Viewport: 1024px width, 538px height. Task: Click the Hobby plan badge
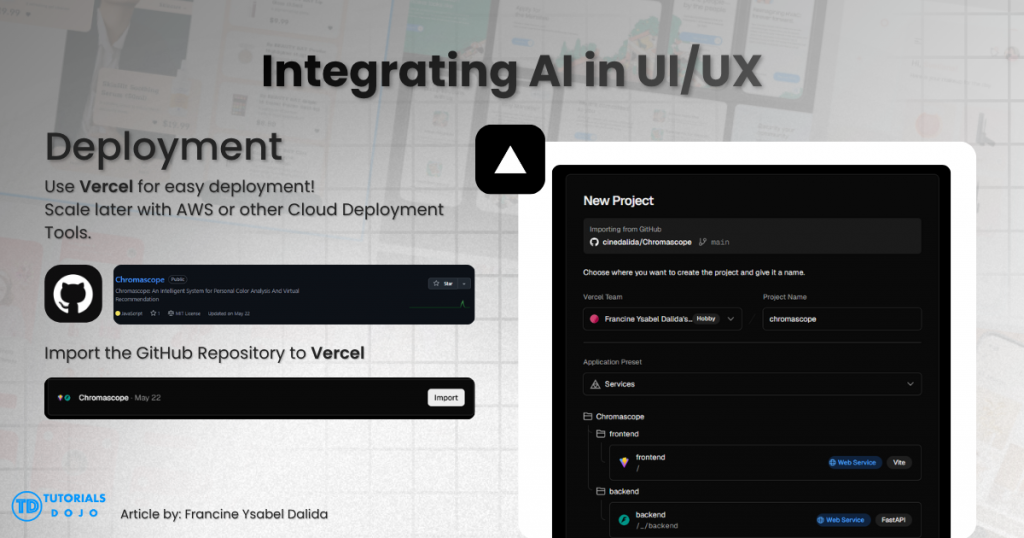point(705,319)
